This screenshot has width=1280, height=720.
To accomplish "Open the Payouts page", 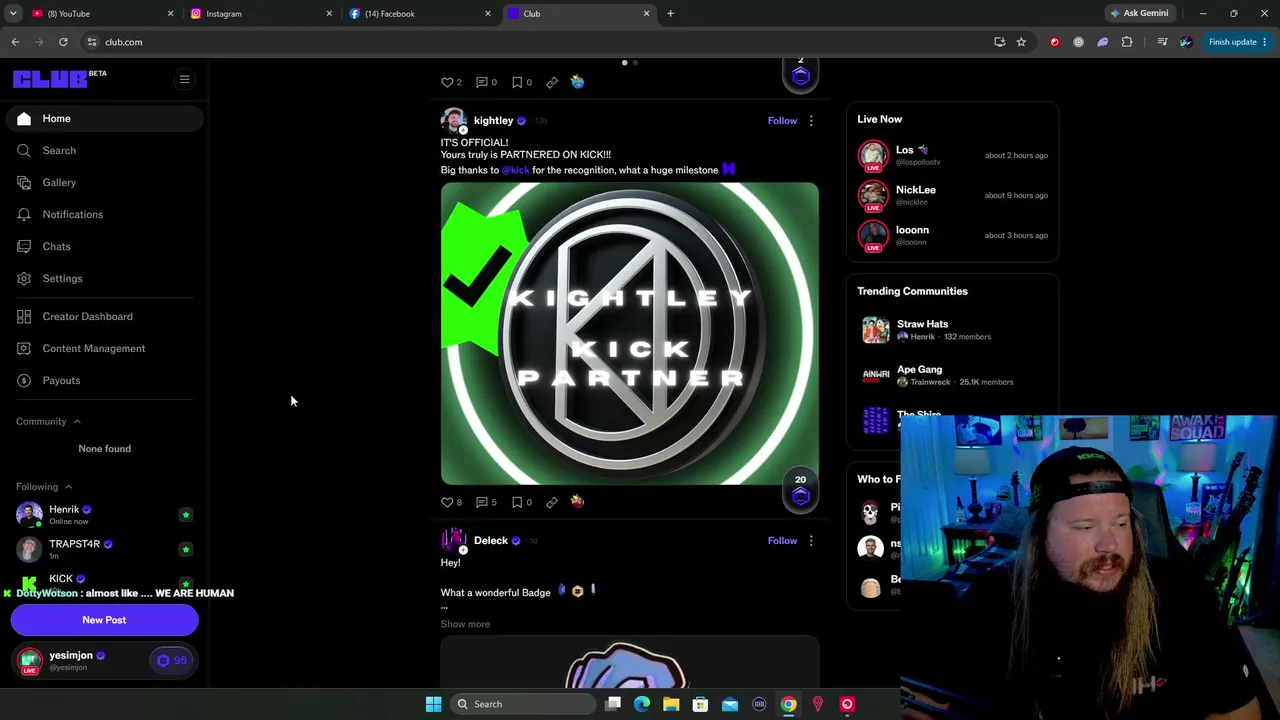I will click(x=104, y=380).
